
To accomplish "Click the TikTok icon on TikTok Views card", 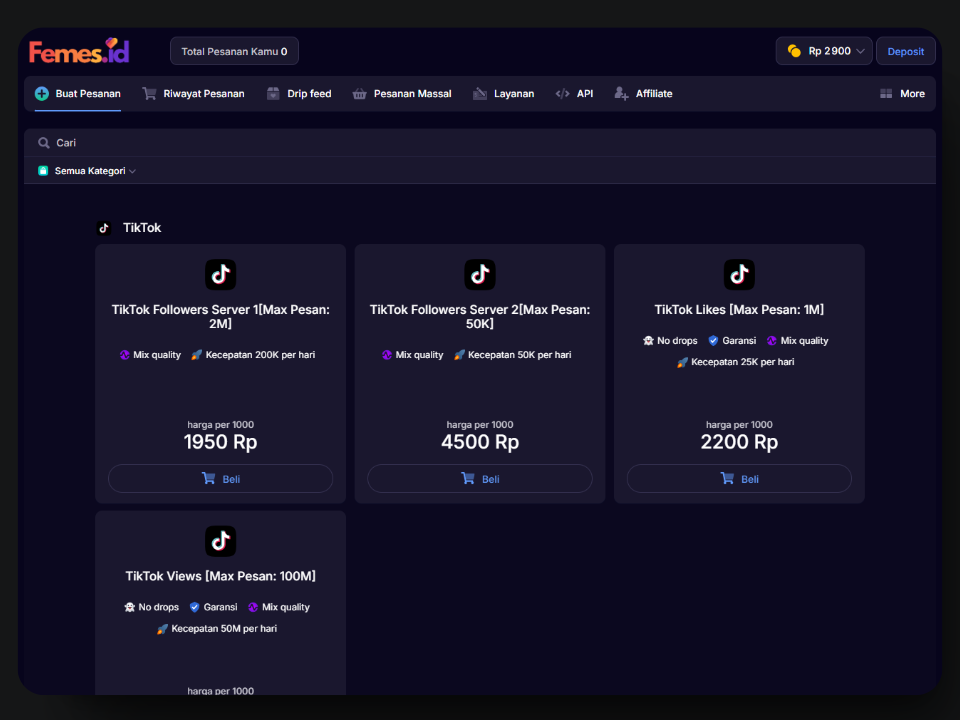I will tap(220, 541).
